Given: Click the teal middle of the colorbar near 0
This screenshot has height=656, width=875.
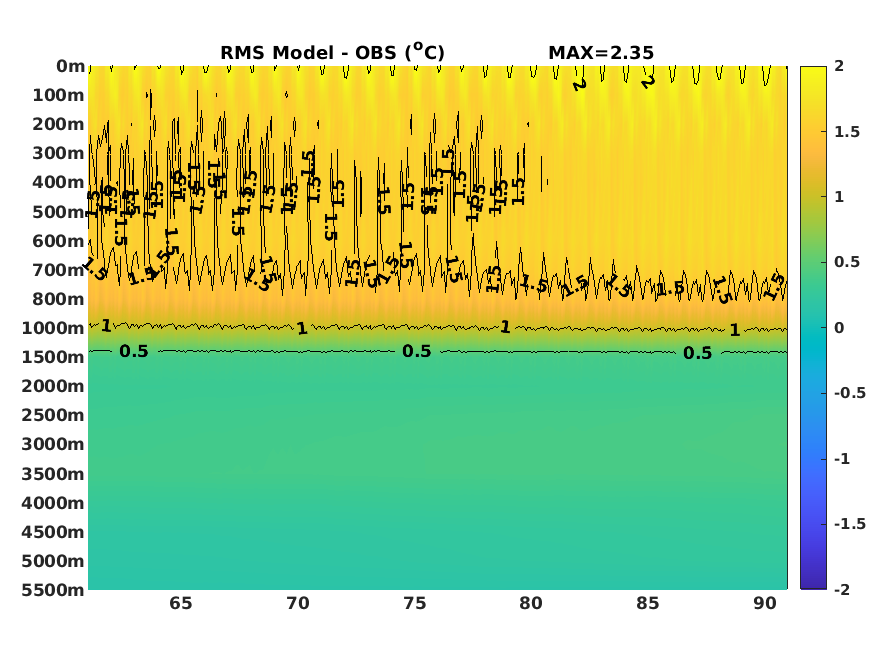Looking at the screenshot, I should click(x=813, y=328).
